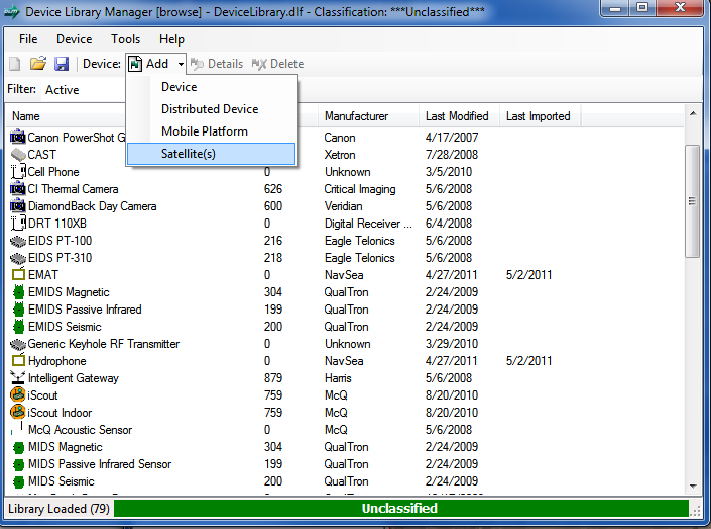Click the EIDS PT-310 chip icon
This screenshot has width=711, height=529.
(18, 258)
